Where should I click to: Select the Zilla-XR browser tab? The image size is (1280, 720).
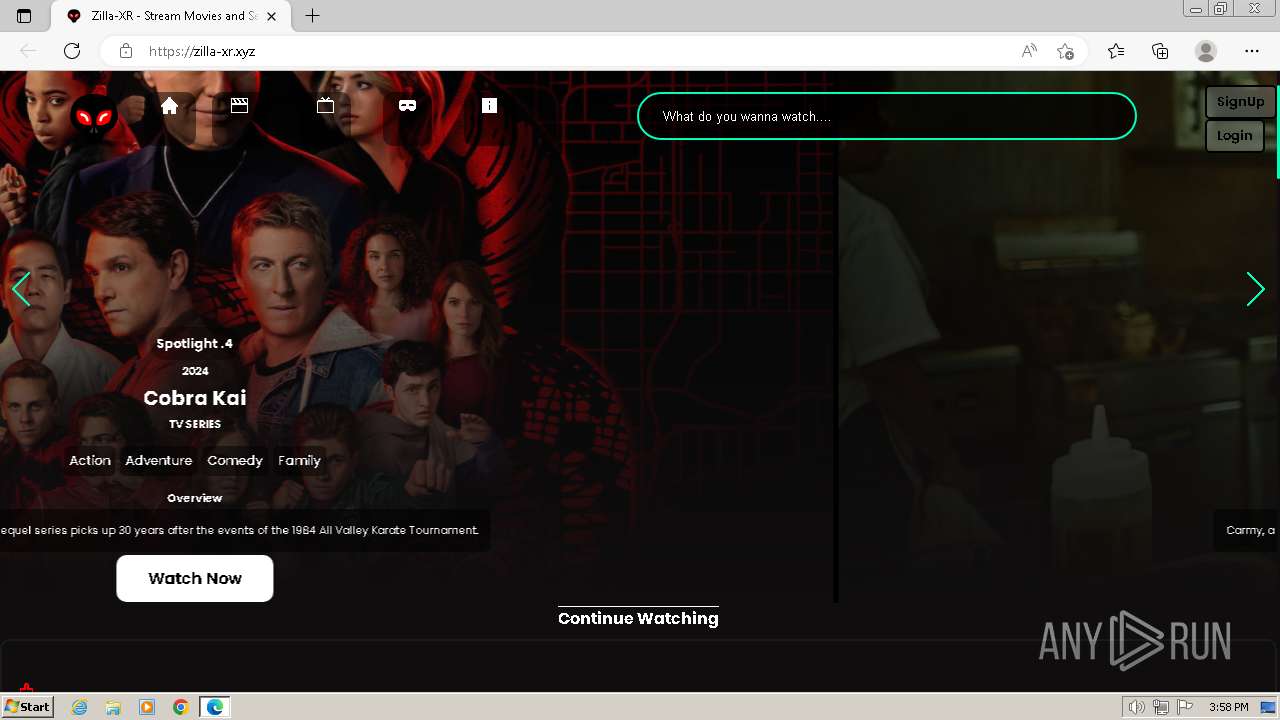click(x=173, y=16)
